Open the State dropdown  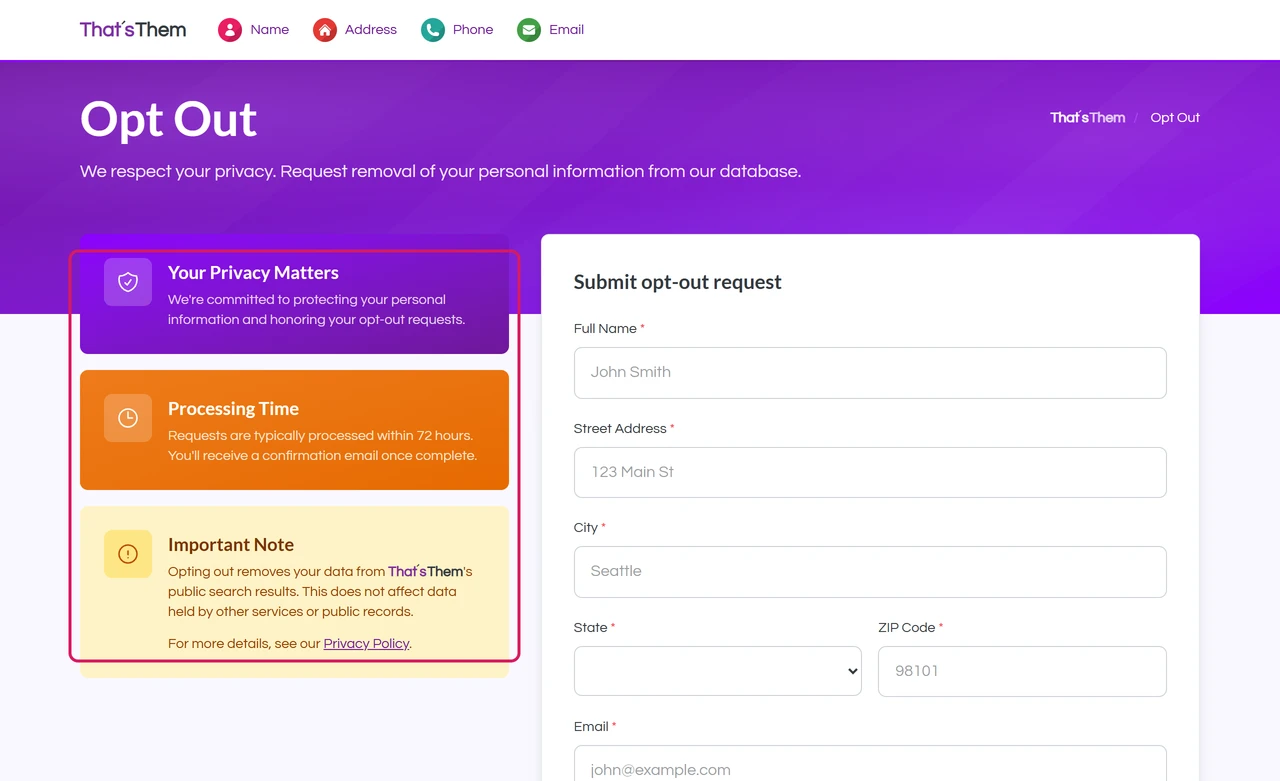(718, 671)
